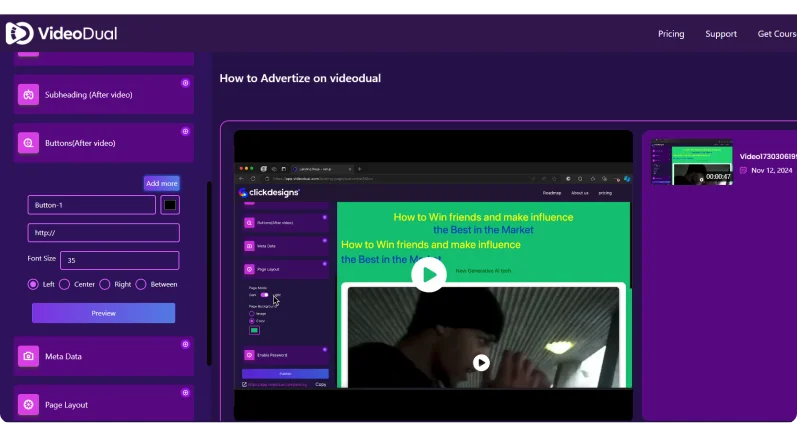Click the Subheading (After video) section icon

pos(28,95)
